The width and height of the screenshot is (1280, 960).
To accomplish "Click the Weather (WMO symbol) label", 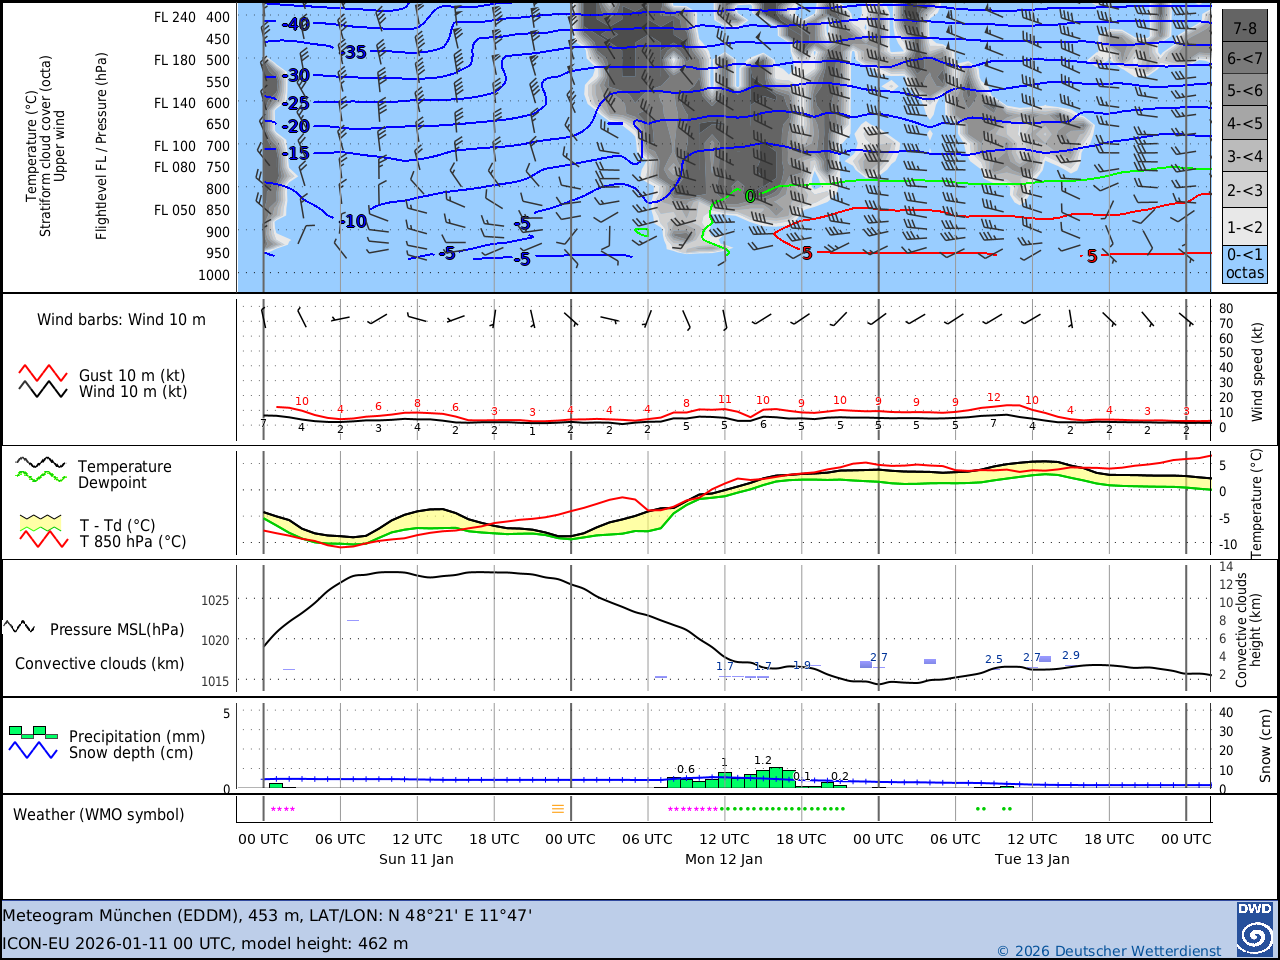I will tap(99, 815).
